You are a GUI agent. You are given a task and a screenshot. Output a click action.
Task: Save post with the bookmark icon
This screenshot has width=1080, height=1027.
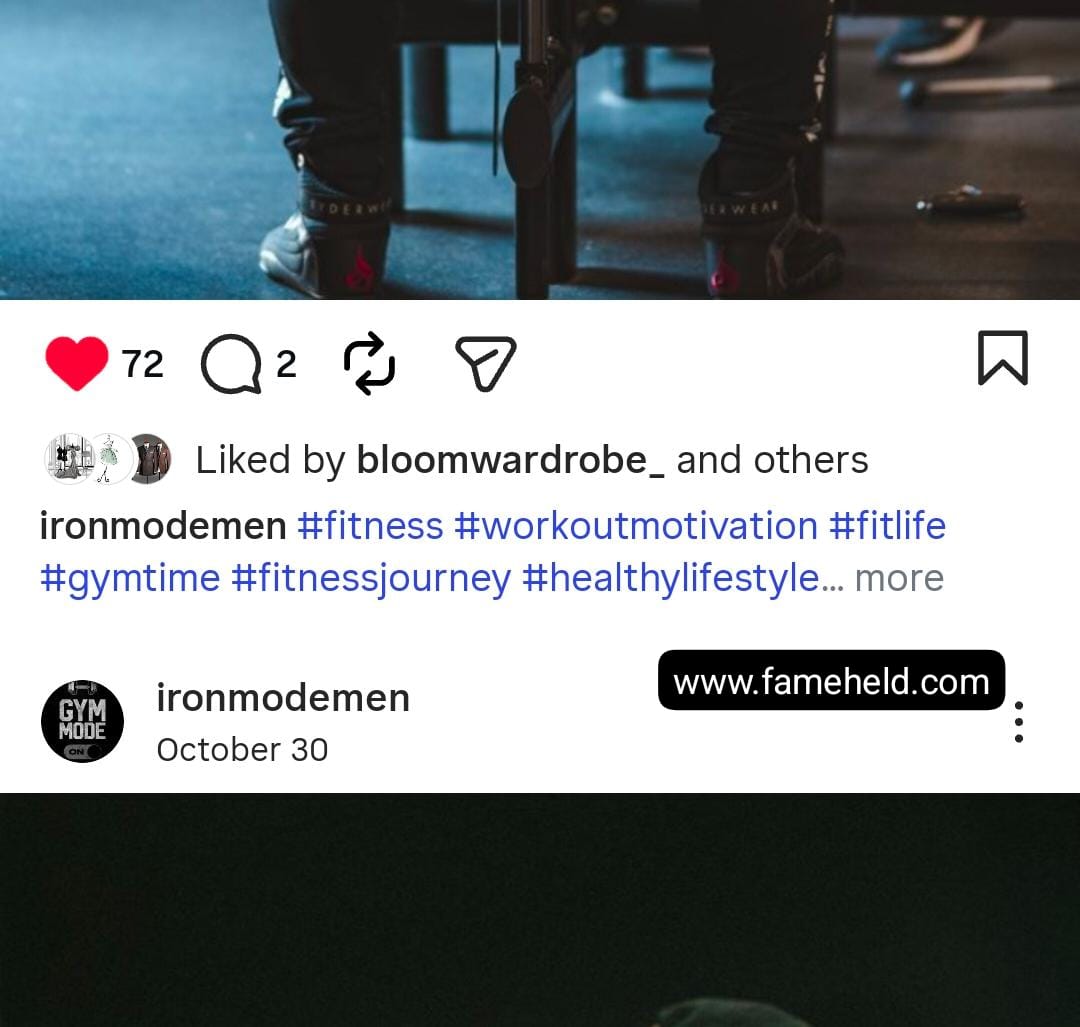point(1003,357)
